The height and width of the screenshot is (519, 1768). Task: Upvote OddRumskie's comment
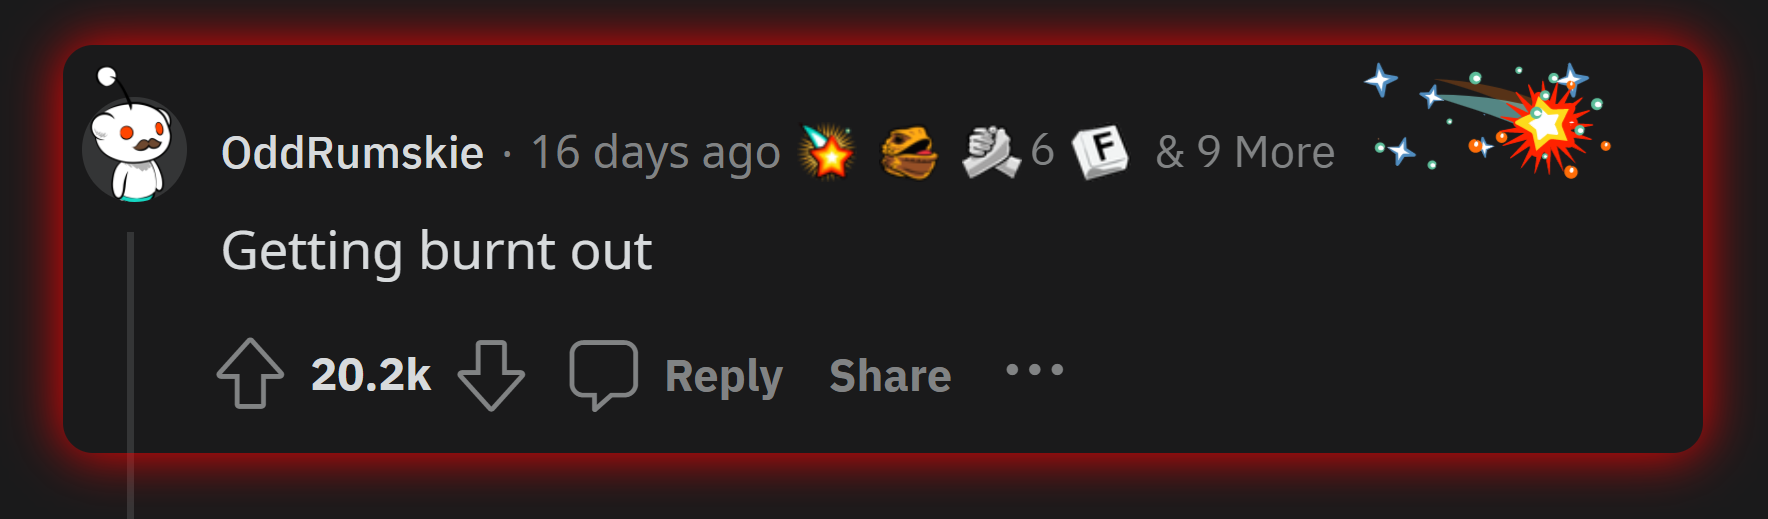[x=250, y=374]
